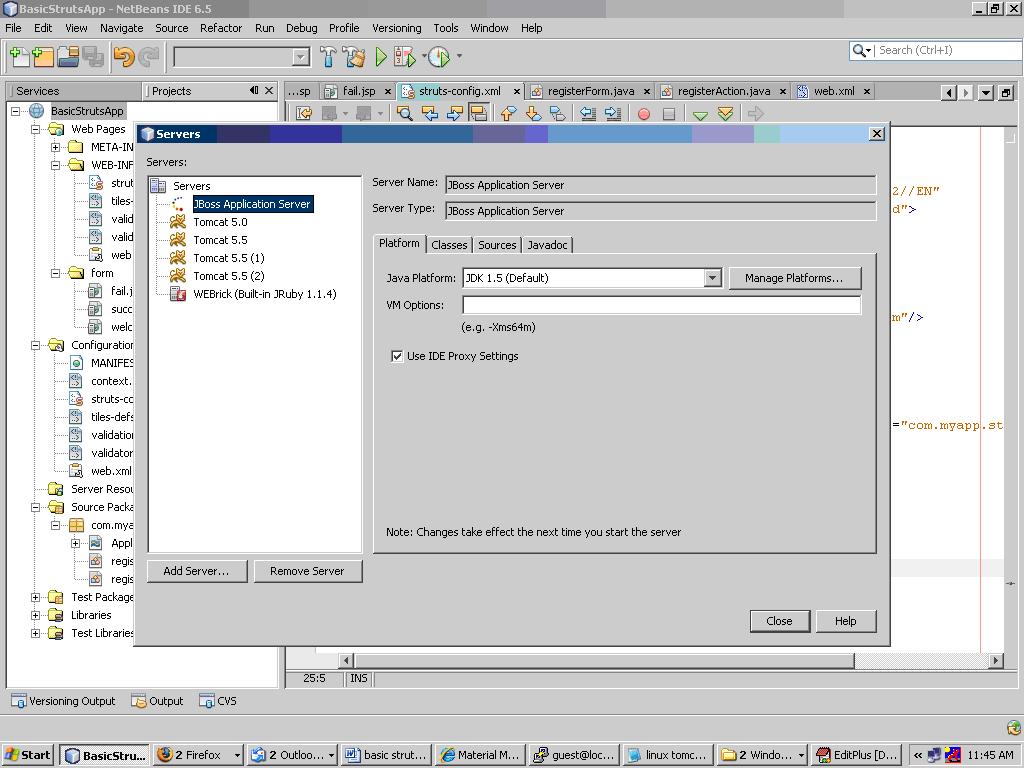
Task: Click the Build Main Project hammer icon
Action: 328,57
